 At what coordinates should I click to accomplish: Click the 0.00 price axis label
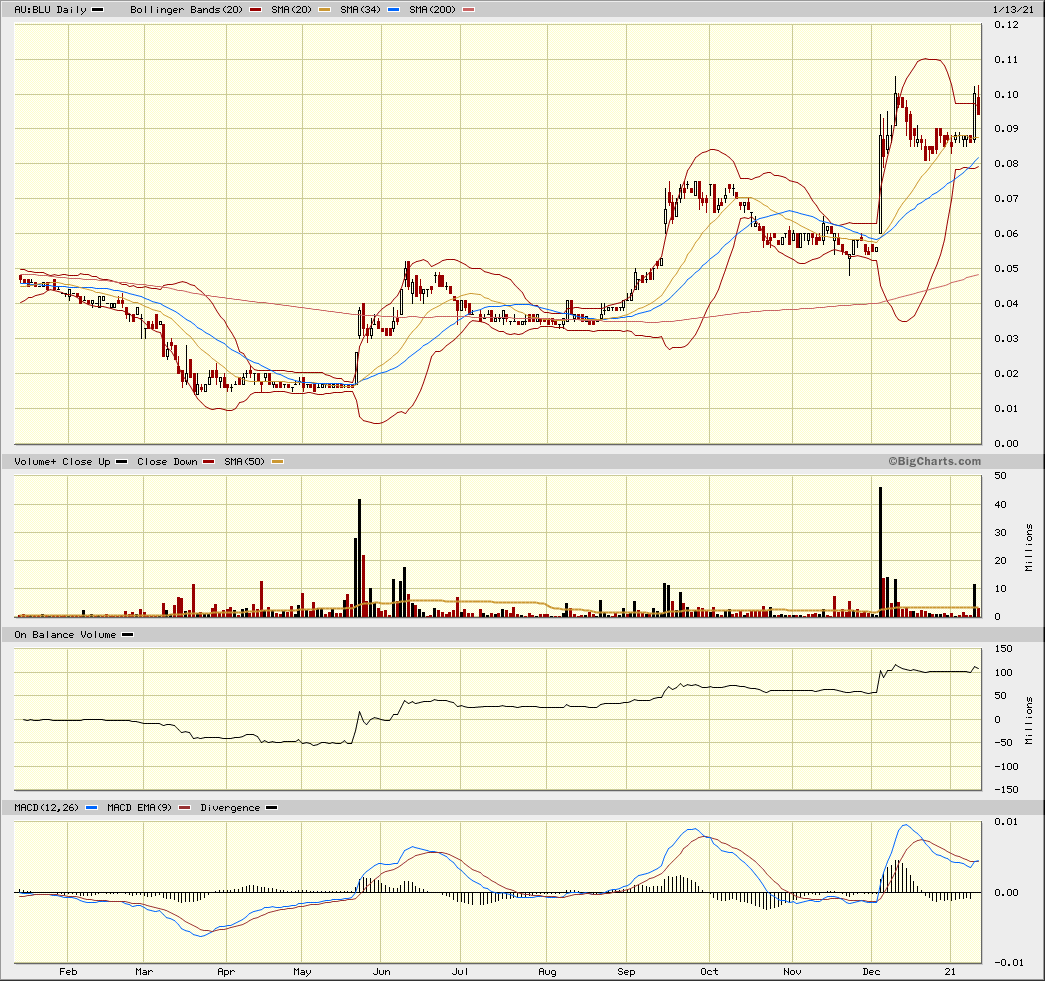click(x=1006, y=443)
